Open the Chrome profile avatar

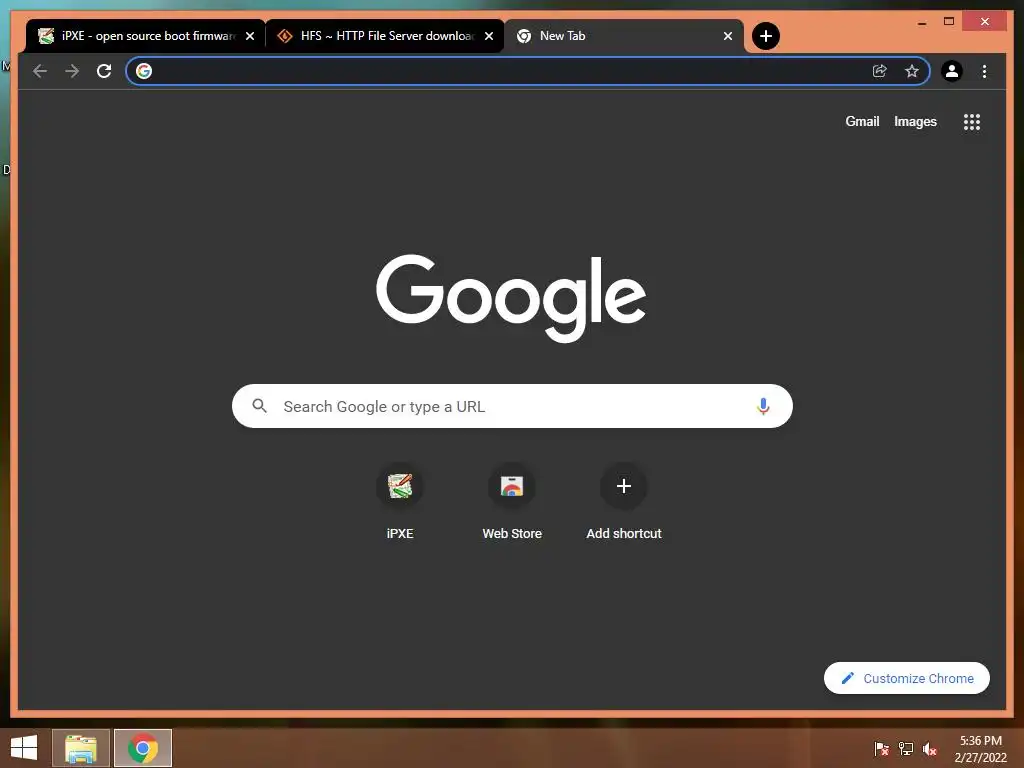pos(952,71)
